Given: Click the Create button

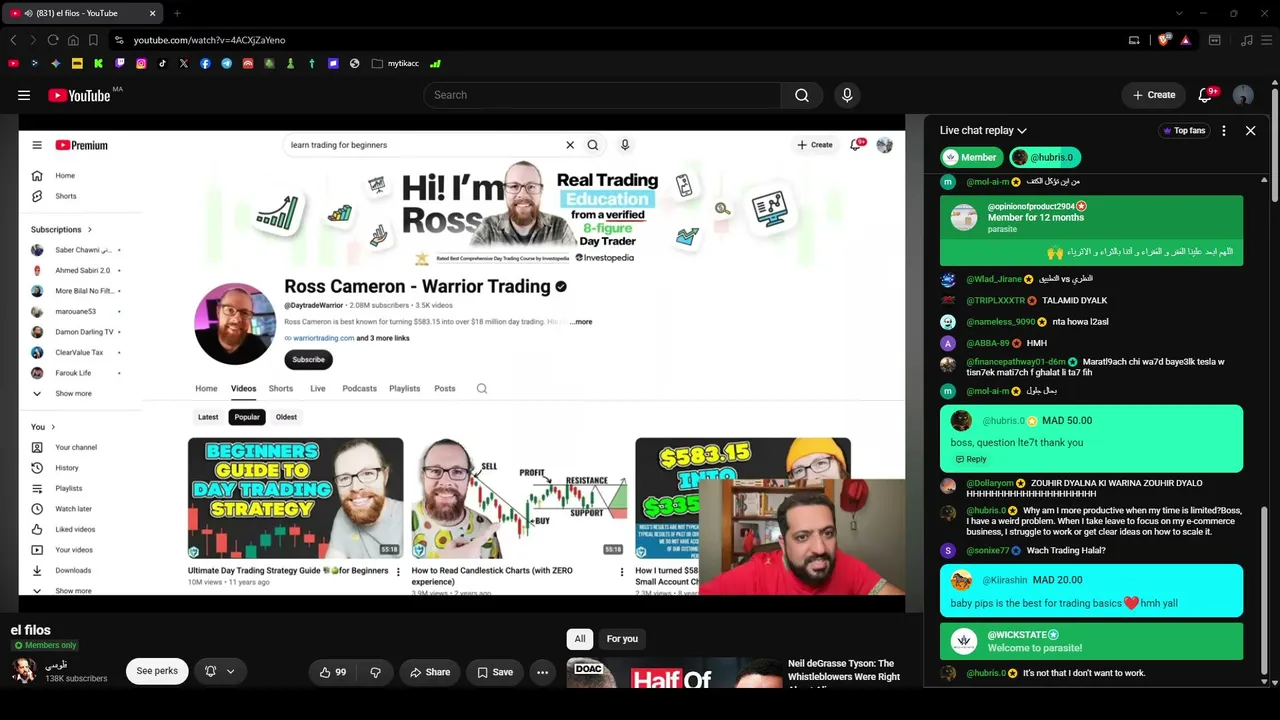Looking at the screenshot, I should [x=1154, y=95].
